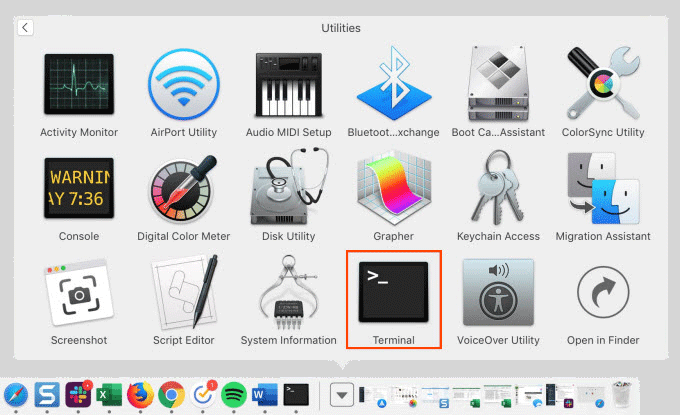Open Microsoft Word in the Dock
Viewport: 680px width, 415px height.
pyautogui.click(x=265, y=395)
